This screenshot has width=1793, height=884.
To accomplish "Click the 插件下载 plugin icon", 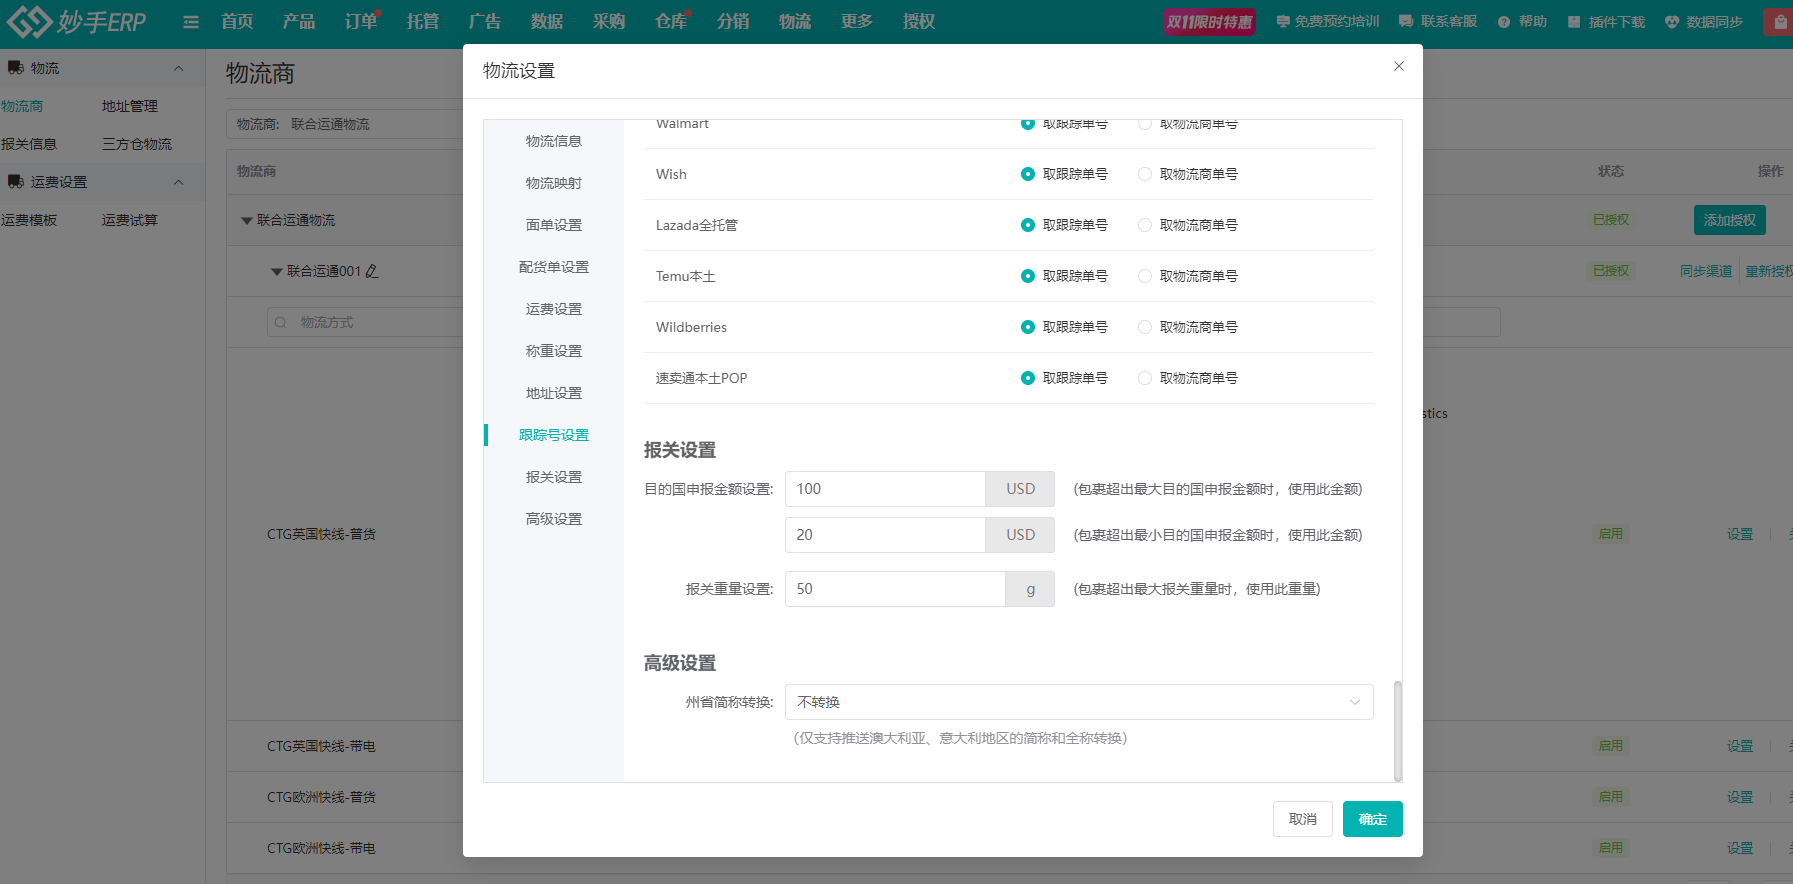I will point(1574,22).
